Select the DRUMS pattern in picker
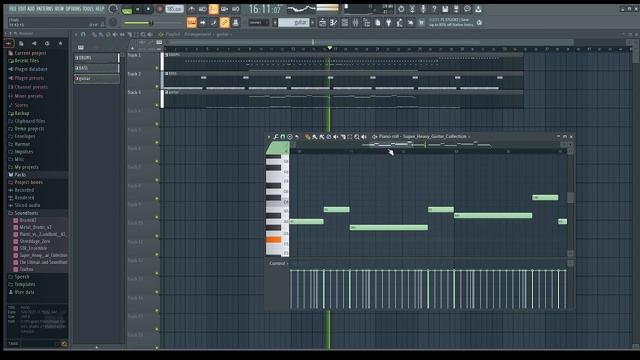 click(96, 58)
